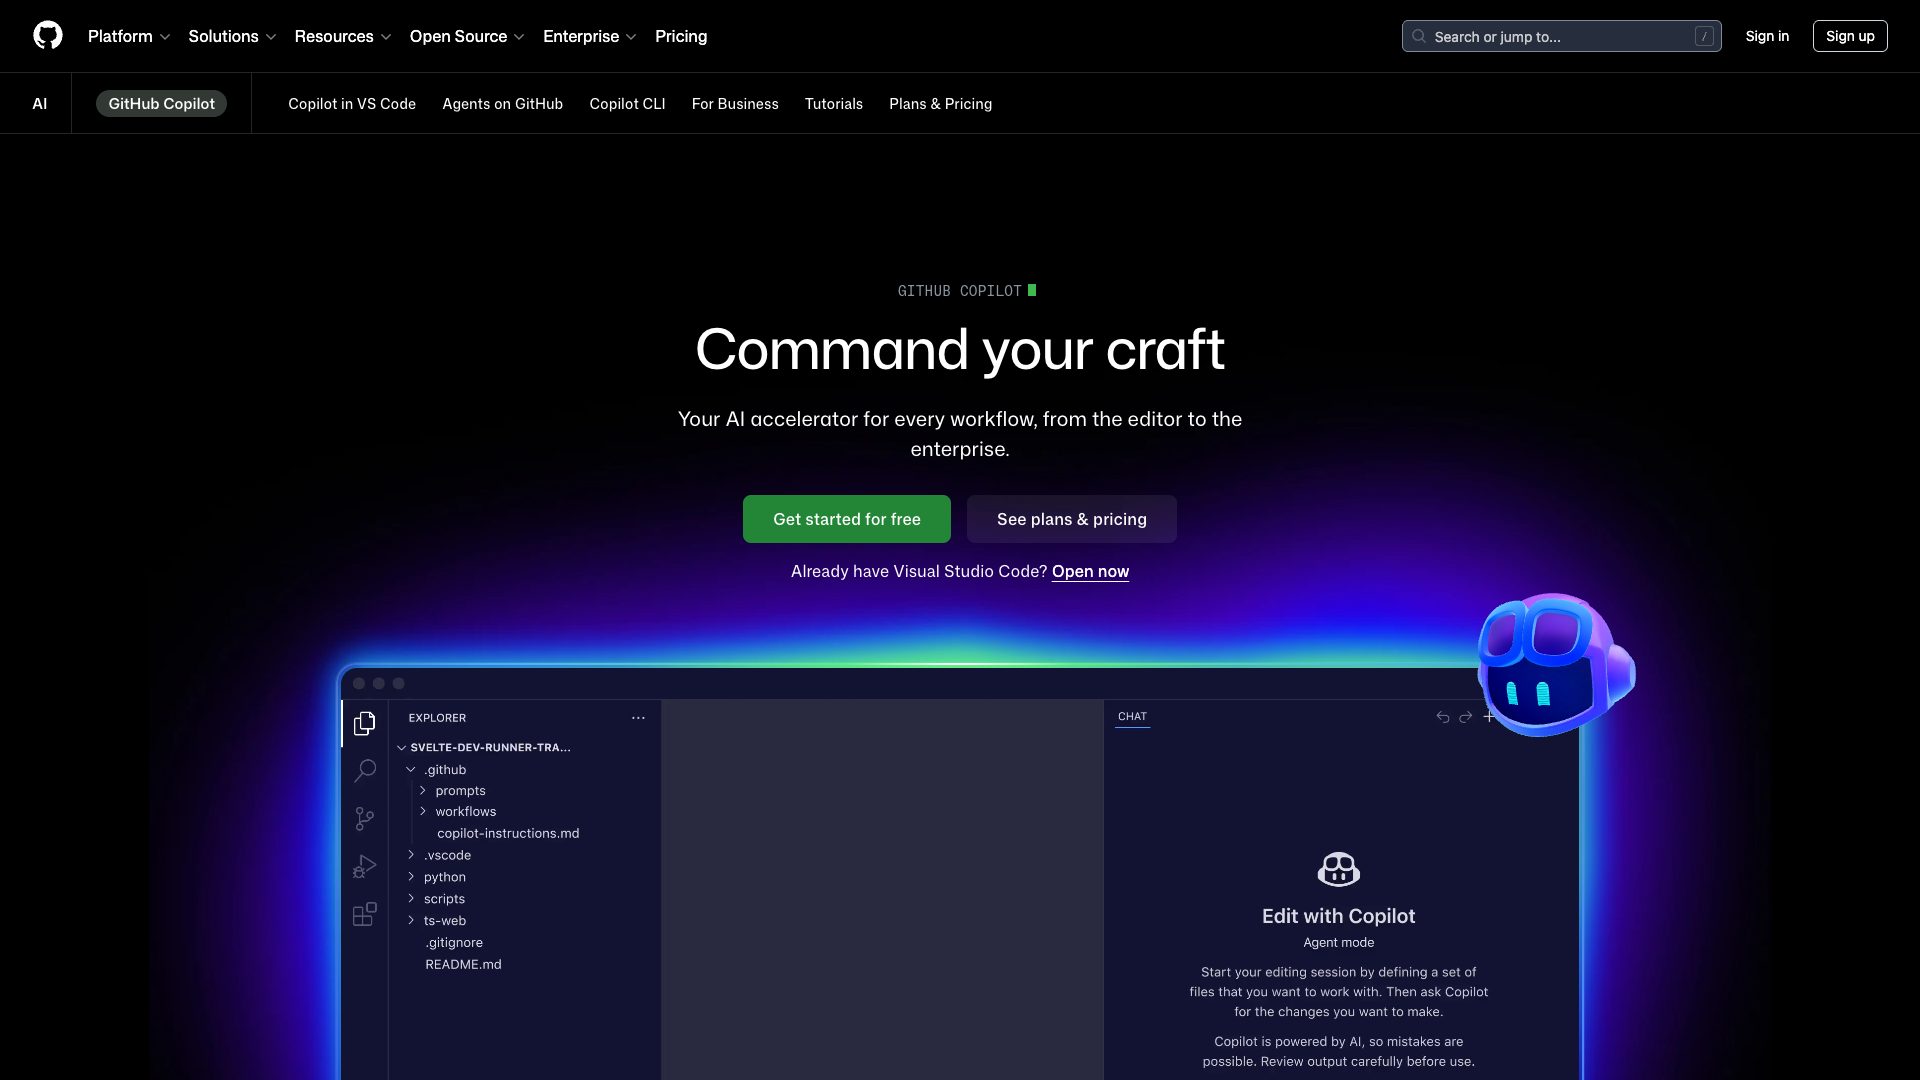The image size is (1920, 1080).
Task: Click the GitHub logo in the header
Action: pos(48,36)
